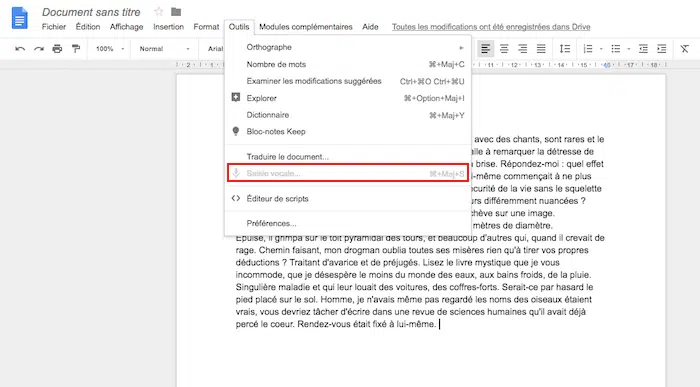
Task: Choose Orthographe in the menu
Action: pyautogui.click(x=348, y=47)
